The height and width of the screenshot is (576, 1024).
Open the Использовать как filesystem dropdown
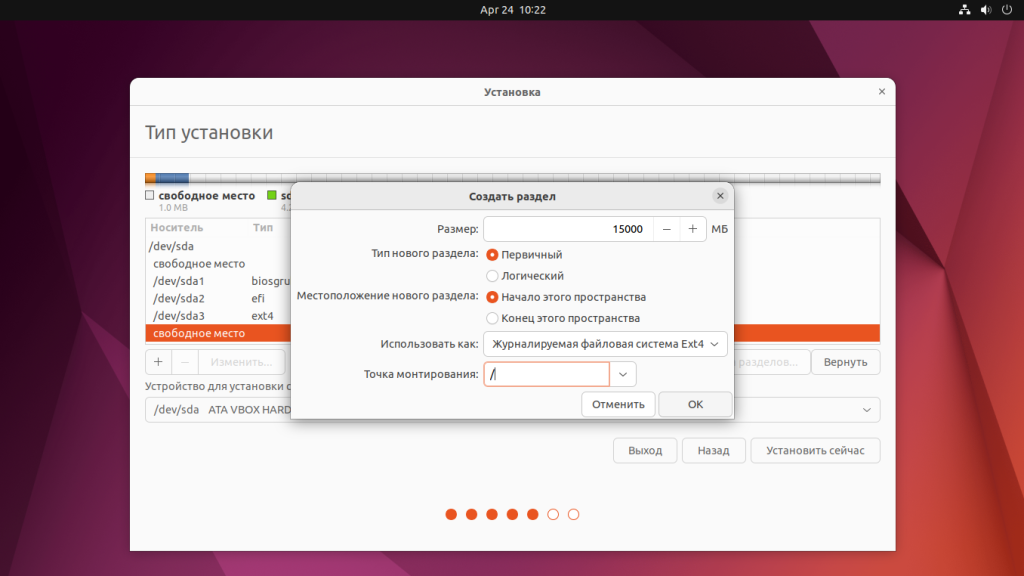point(605,344)
